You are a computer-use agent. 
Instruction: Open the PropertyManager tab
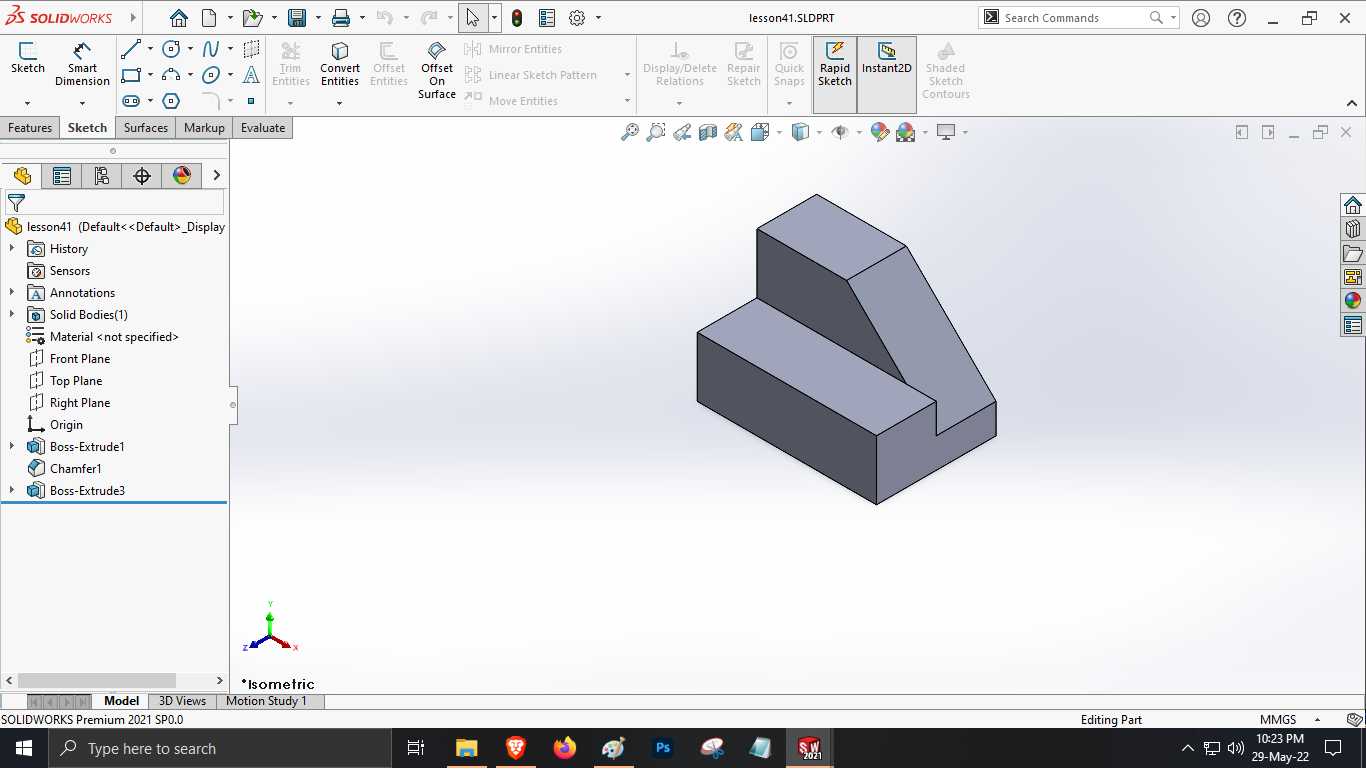(x=62, y=176)
